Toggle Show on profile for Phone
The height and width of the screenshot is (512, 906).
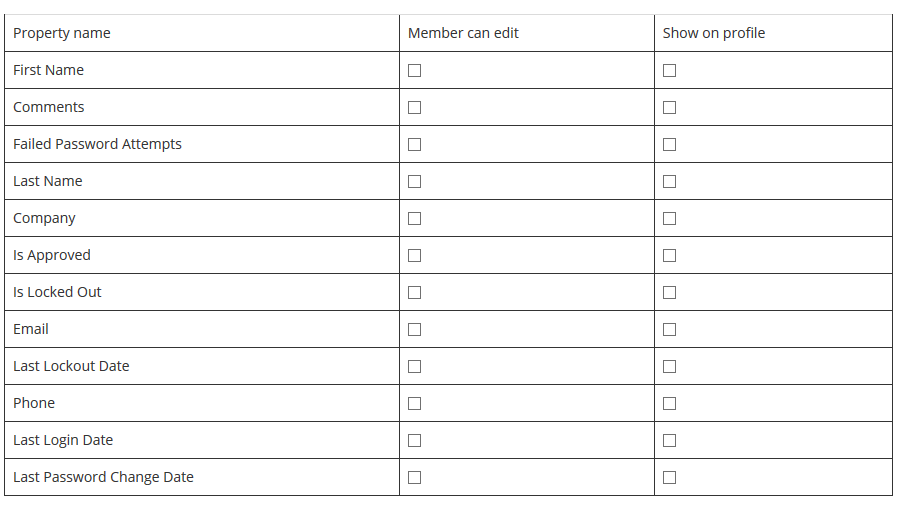[x=669, y=403]
